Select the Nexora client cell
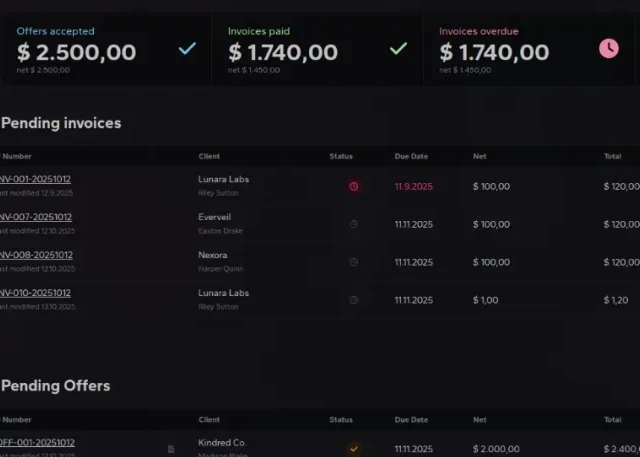This screenshot has height=457, width=640. pos(213,255)
